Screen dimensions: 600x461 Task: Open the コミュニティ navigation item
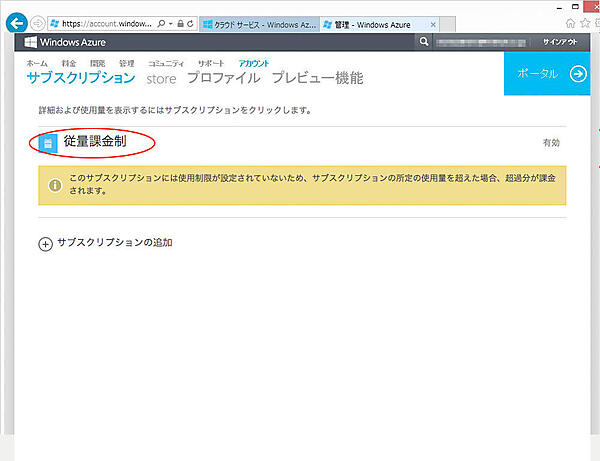166,64
